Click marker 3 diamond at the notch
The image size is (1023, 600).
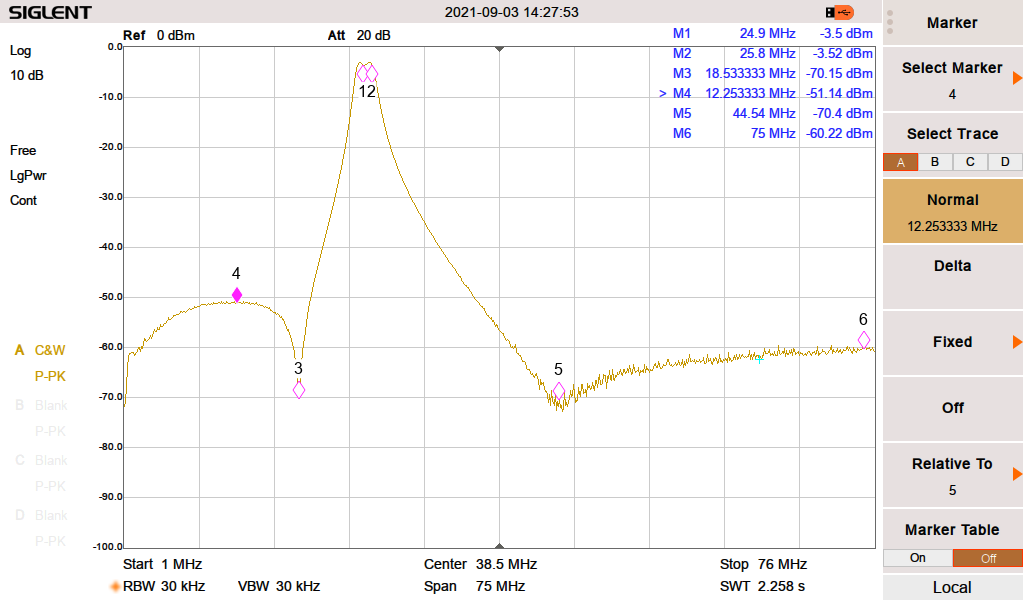(299, 390)
